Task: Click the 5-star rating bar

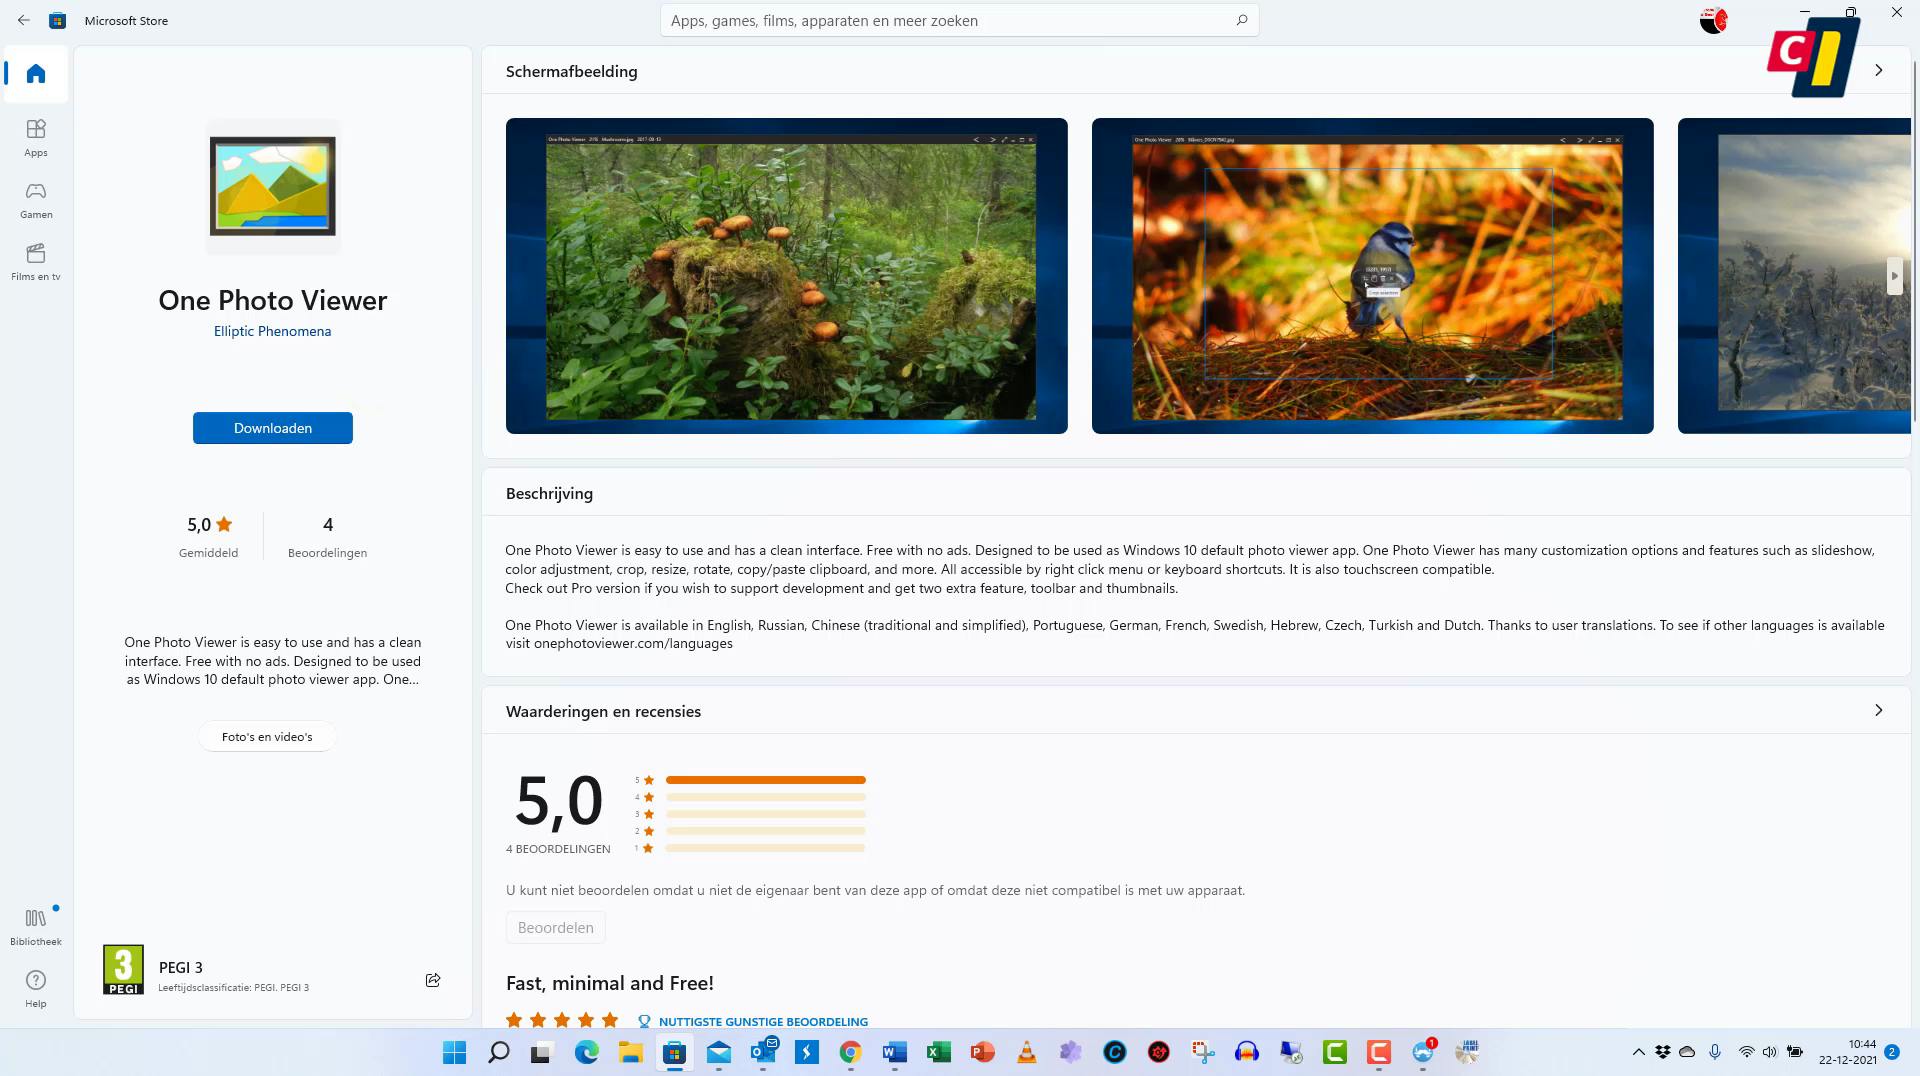Action: [x=765, y=780]
